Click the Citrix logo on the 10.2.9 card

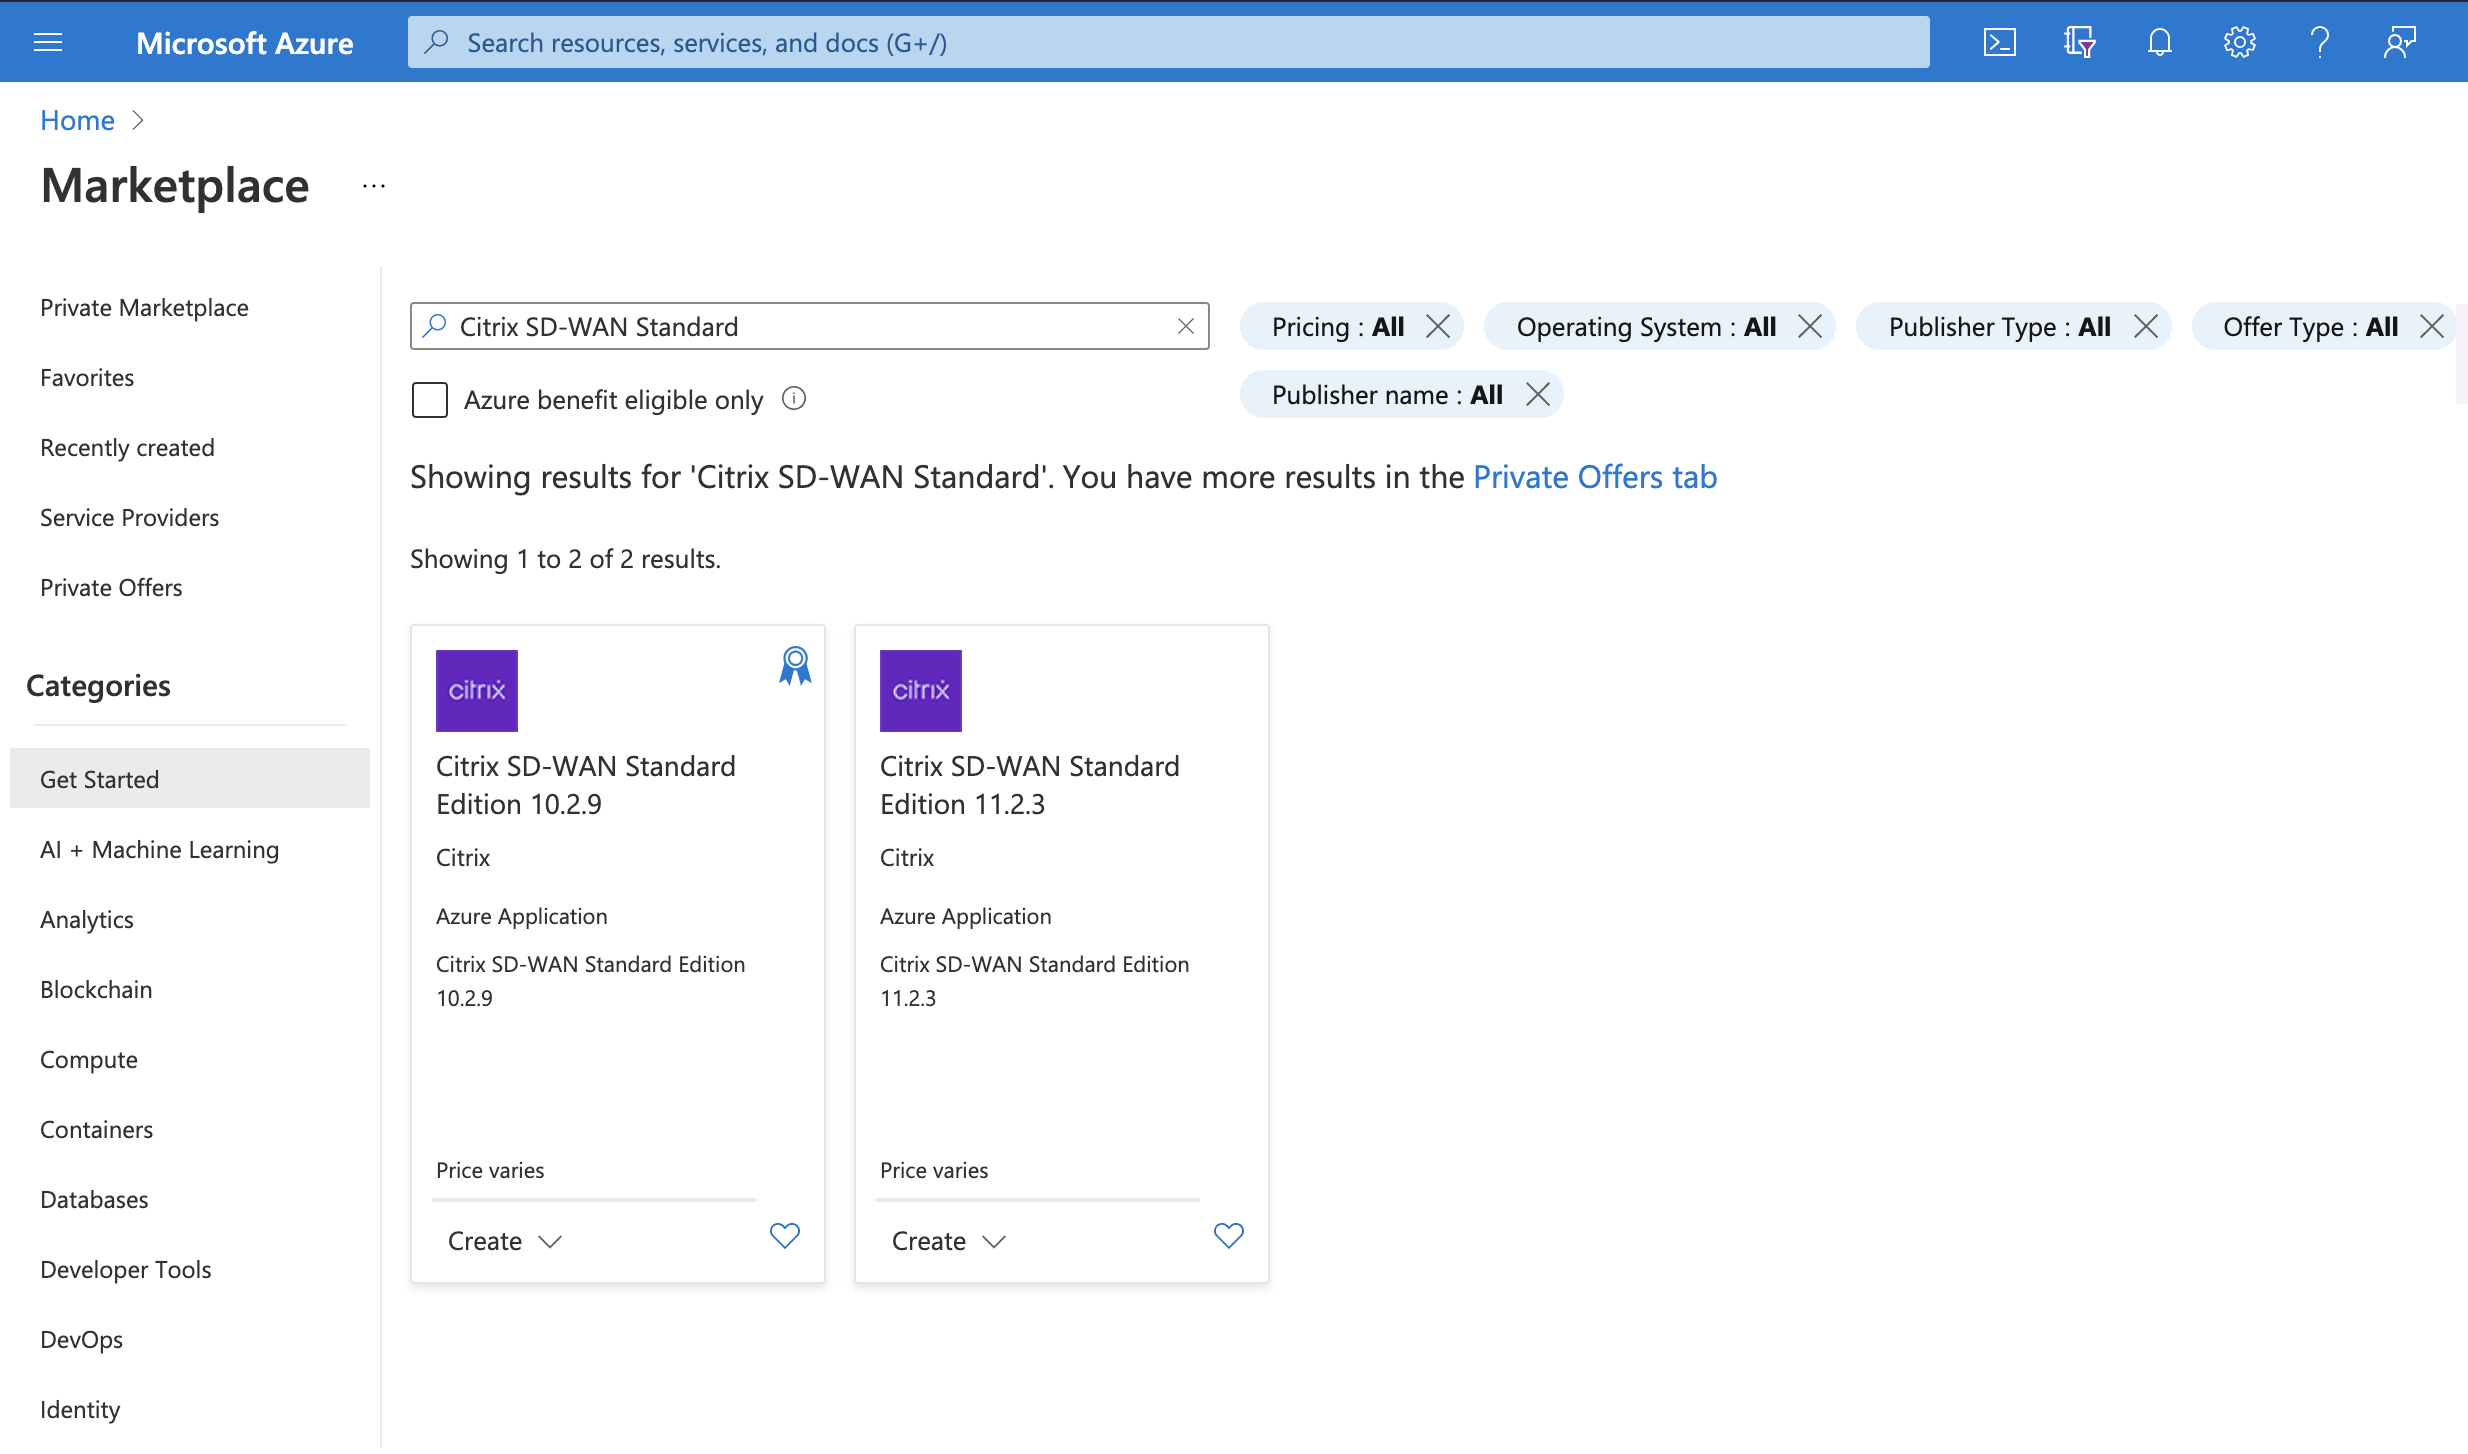pyautogui.click(x=477, y=691)
